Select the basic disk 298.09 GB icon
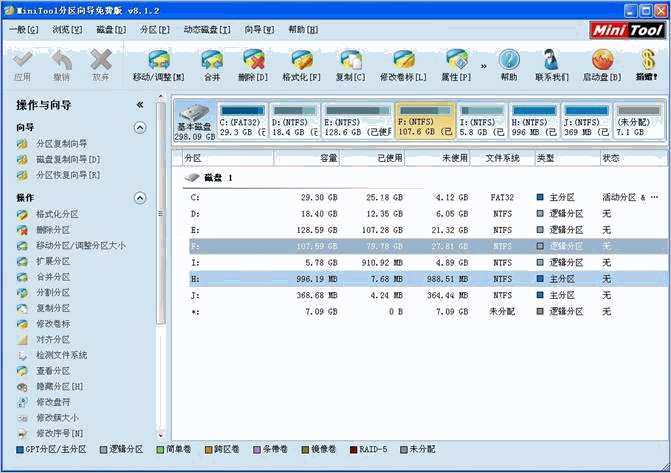671x473 pixels. coord(195,121)
